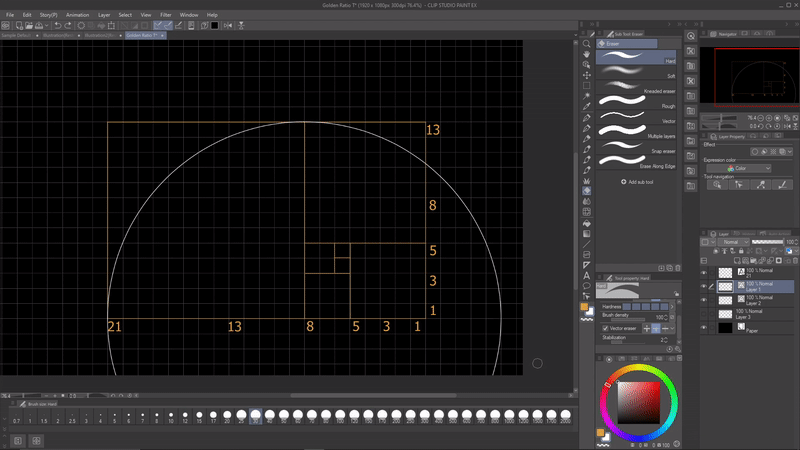
Task: Open the Filter menu
Action: 165,15
